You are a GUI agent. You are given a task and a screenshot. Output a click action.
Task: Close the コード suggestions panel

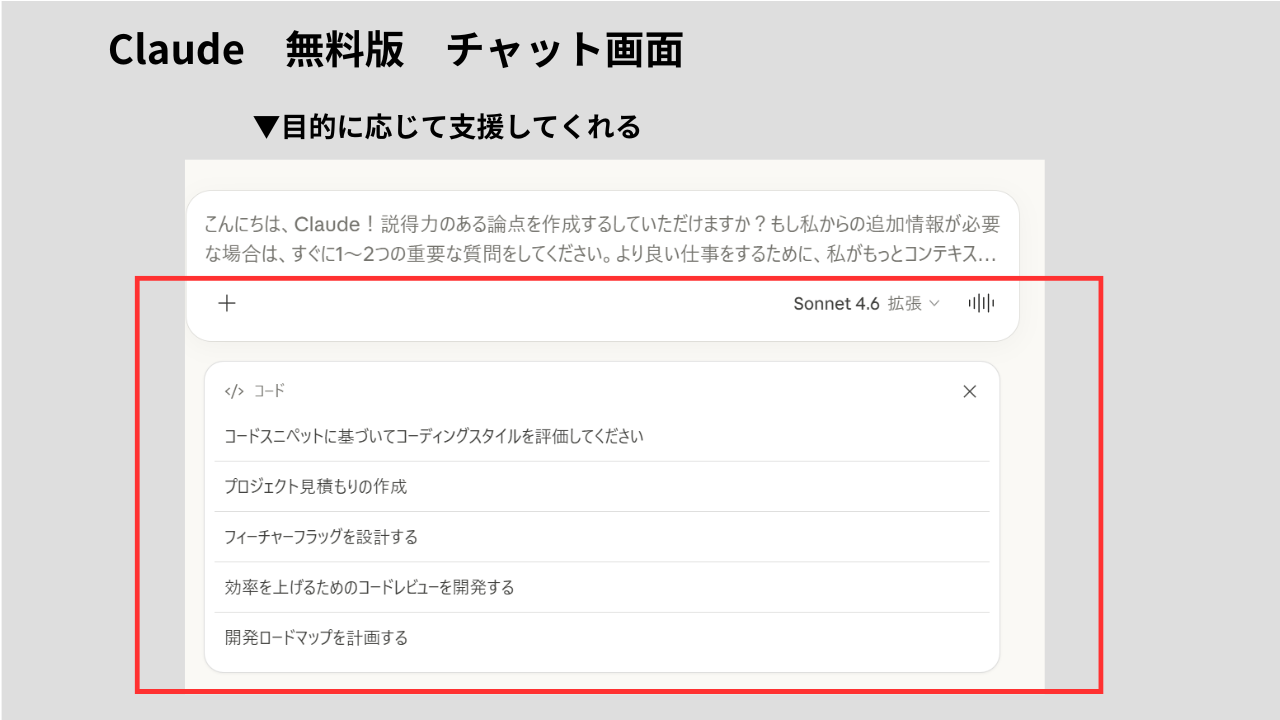[969, 392]
